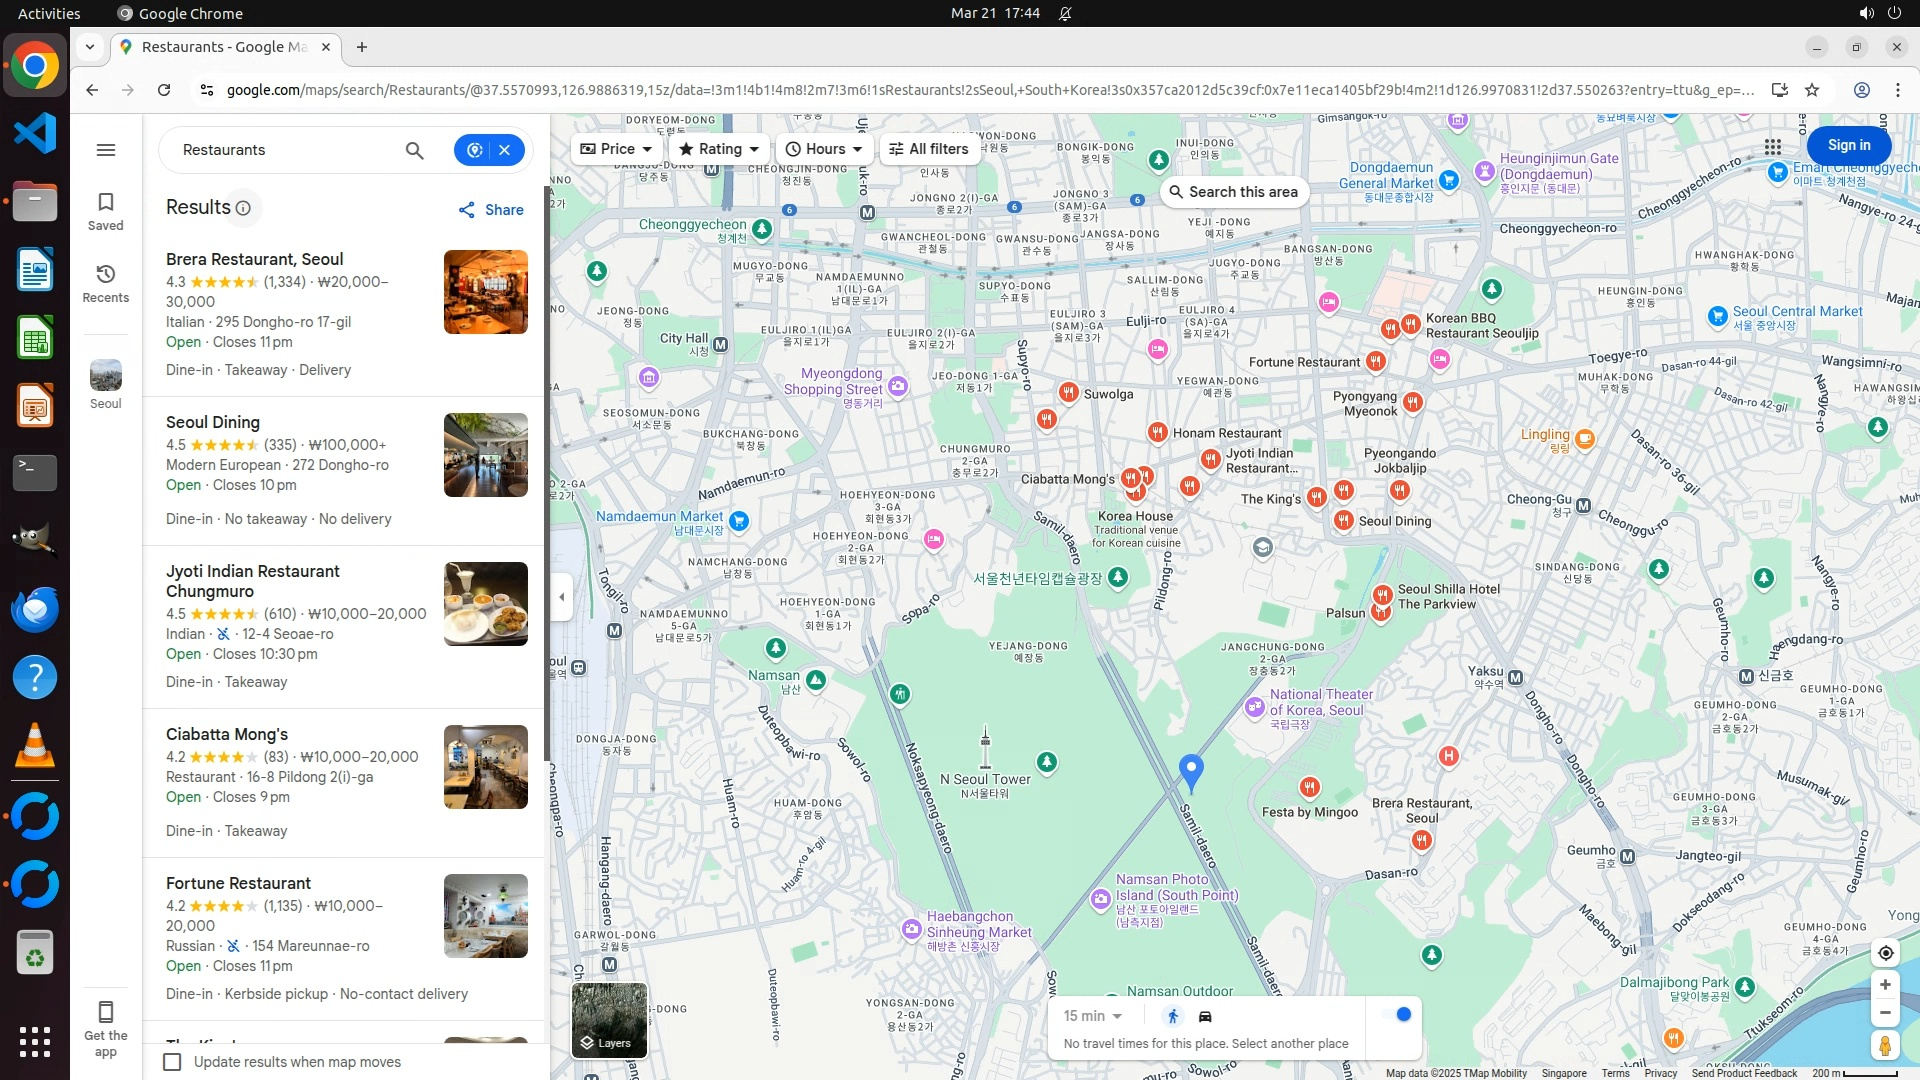Image resolution: width=1920 pixels, height=1080 pixels.
Task: Select the walking travel mode icon
Action: pos(1173,1016)
